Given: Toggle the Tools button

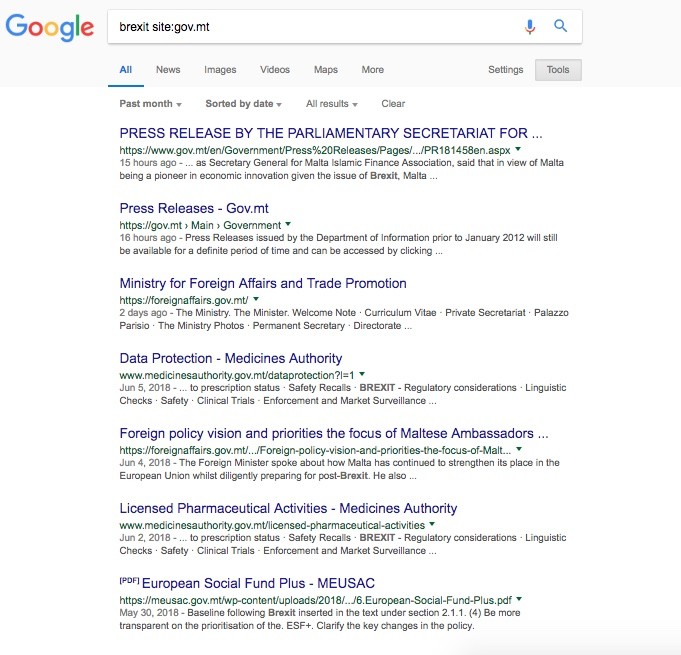Looking at the screenshot, I should [559, 70].
